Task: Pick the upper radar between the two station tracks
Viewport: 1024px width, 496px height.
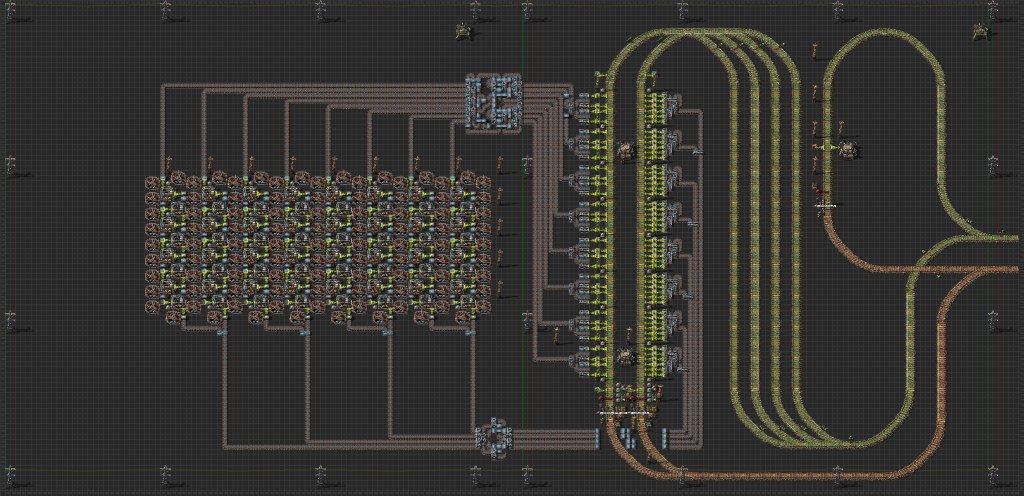Action: (626, 151)
